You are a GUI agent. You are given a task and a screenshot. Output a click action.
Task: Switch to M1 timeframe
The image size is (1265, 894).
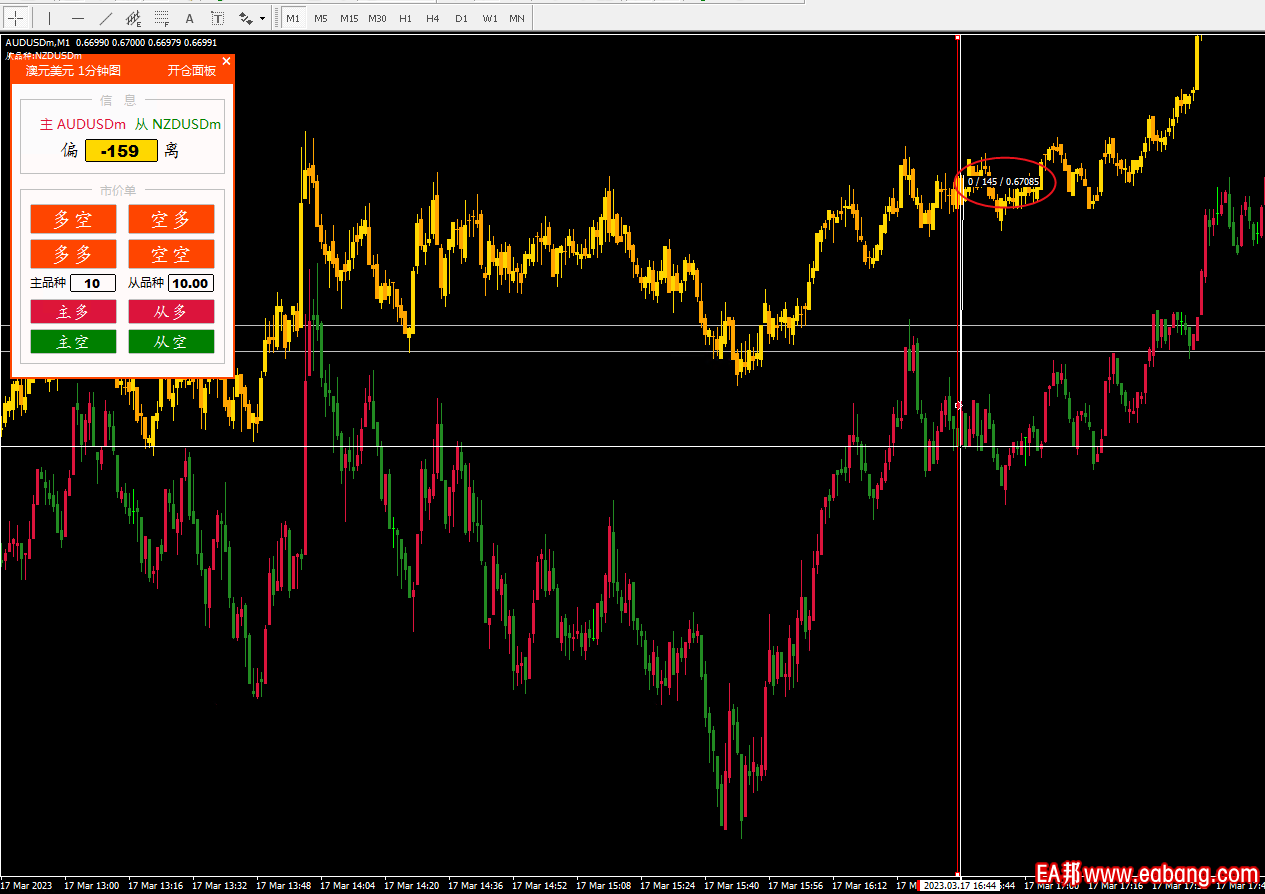(x=293, y=18)
